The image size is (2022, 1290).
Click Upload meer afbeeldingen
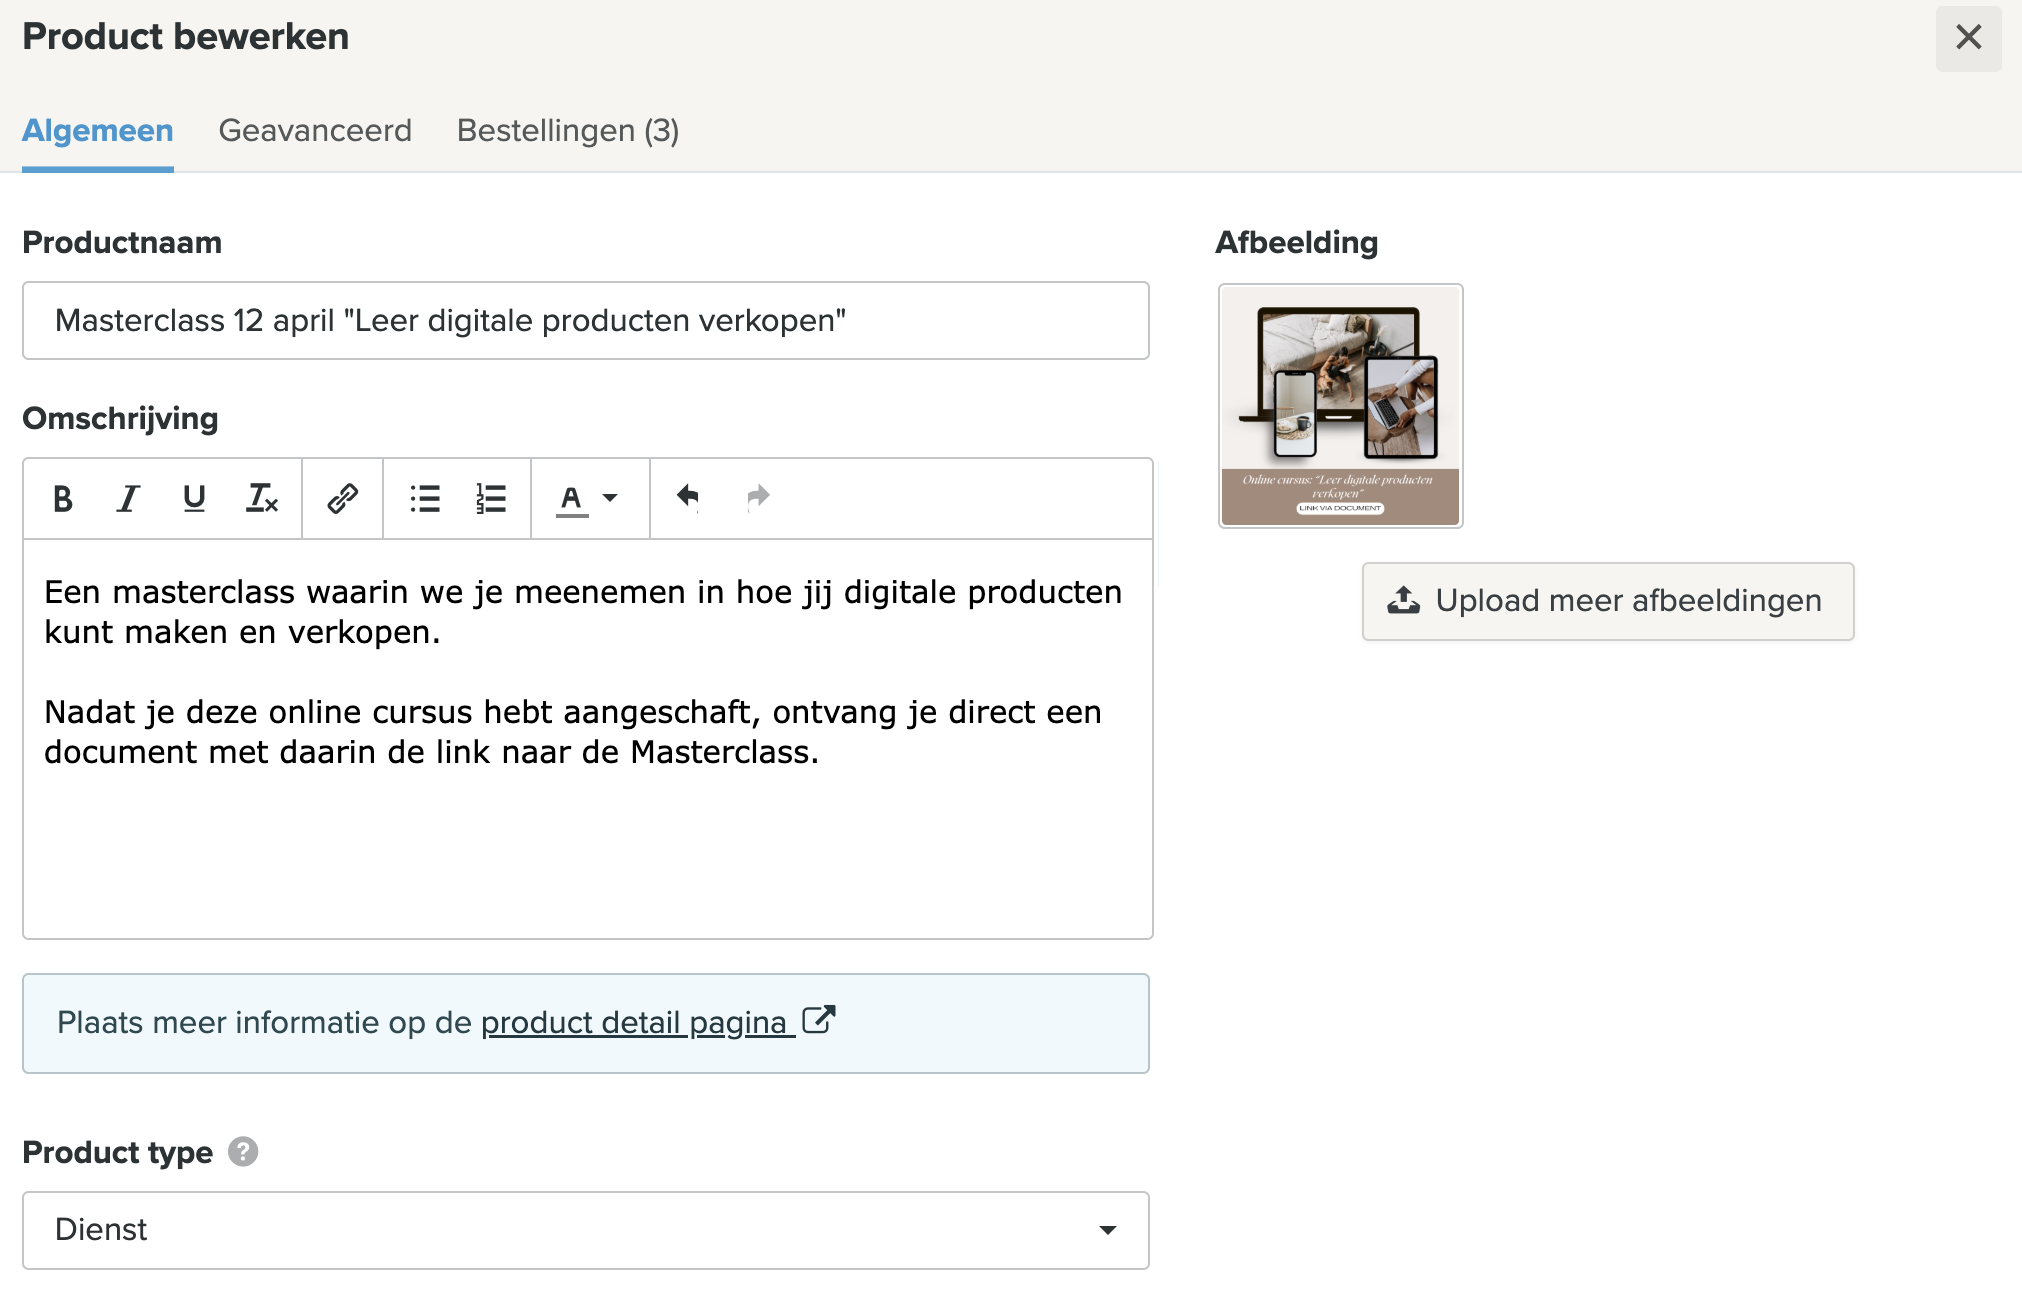pos(1606,601)
